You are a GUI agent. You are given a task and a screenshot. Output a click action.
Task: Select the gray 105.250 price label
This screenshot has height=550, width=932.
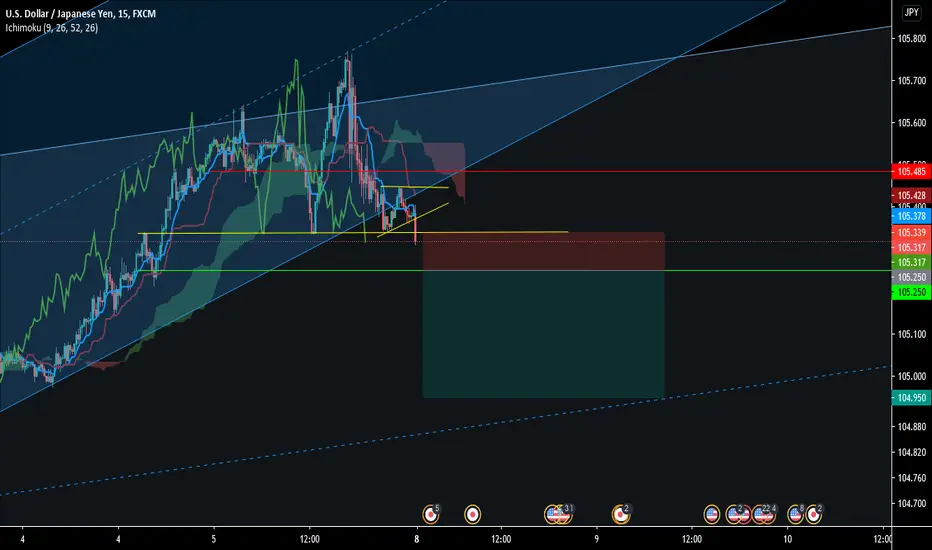pos(912,277)
